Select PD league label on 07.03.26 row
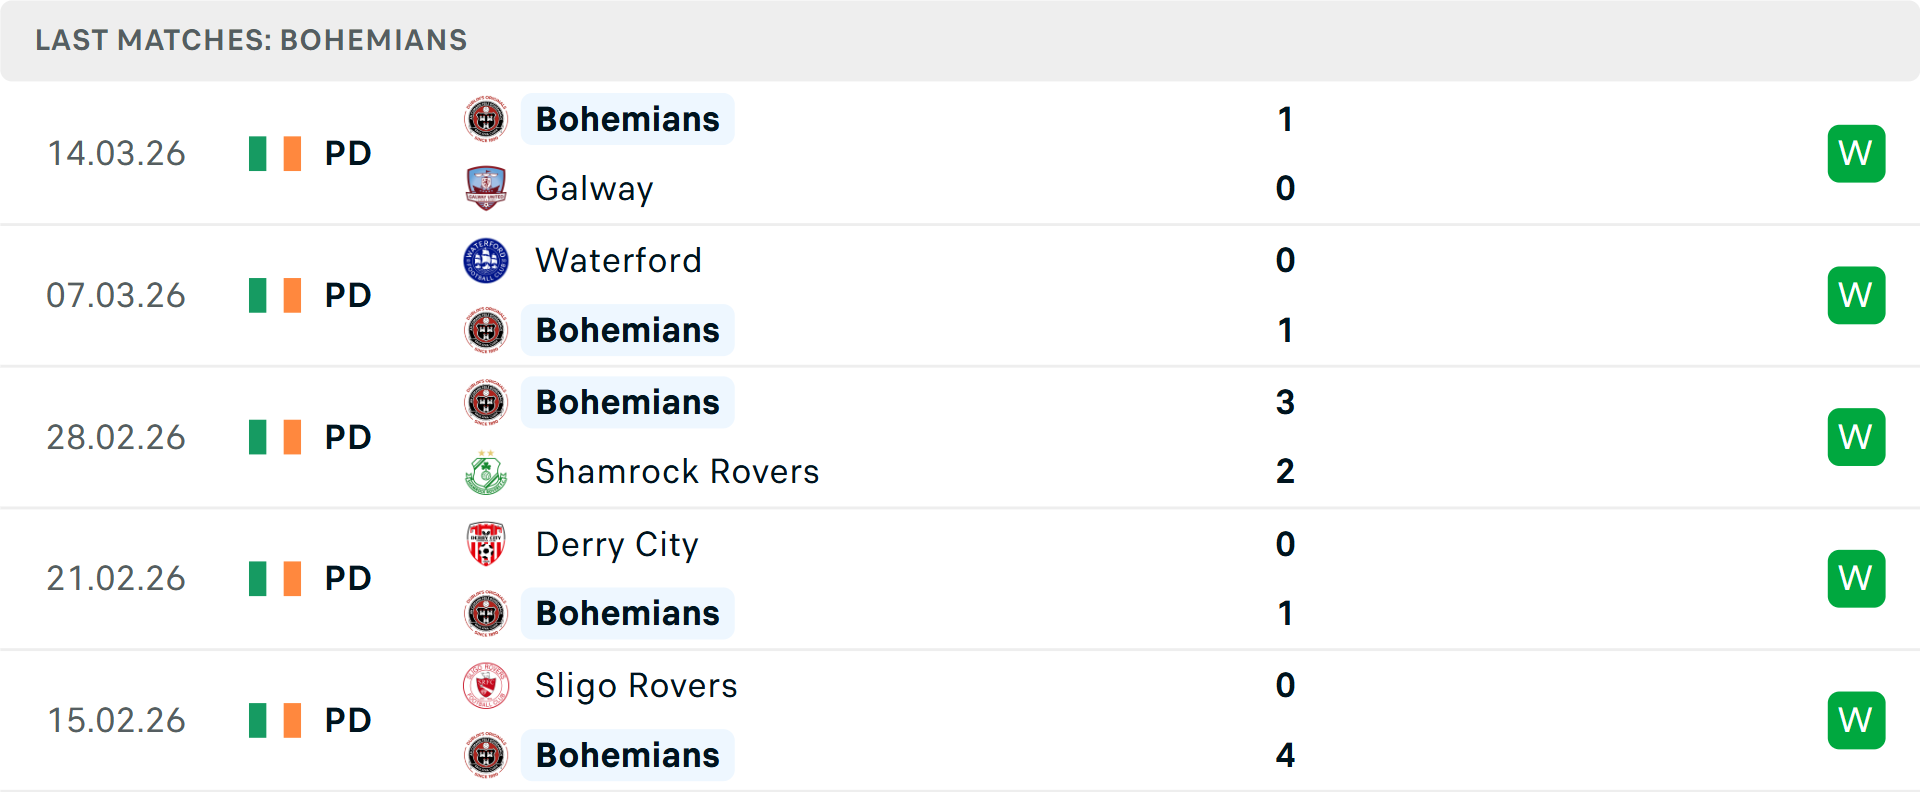Screen dimensions: 1920x792 click(x=348, y=295)
